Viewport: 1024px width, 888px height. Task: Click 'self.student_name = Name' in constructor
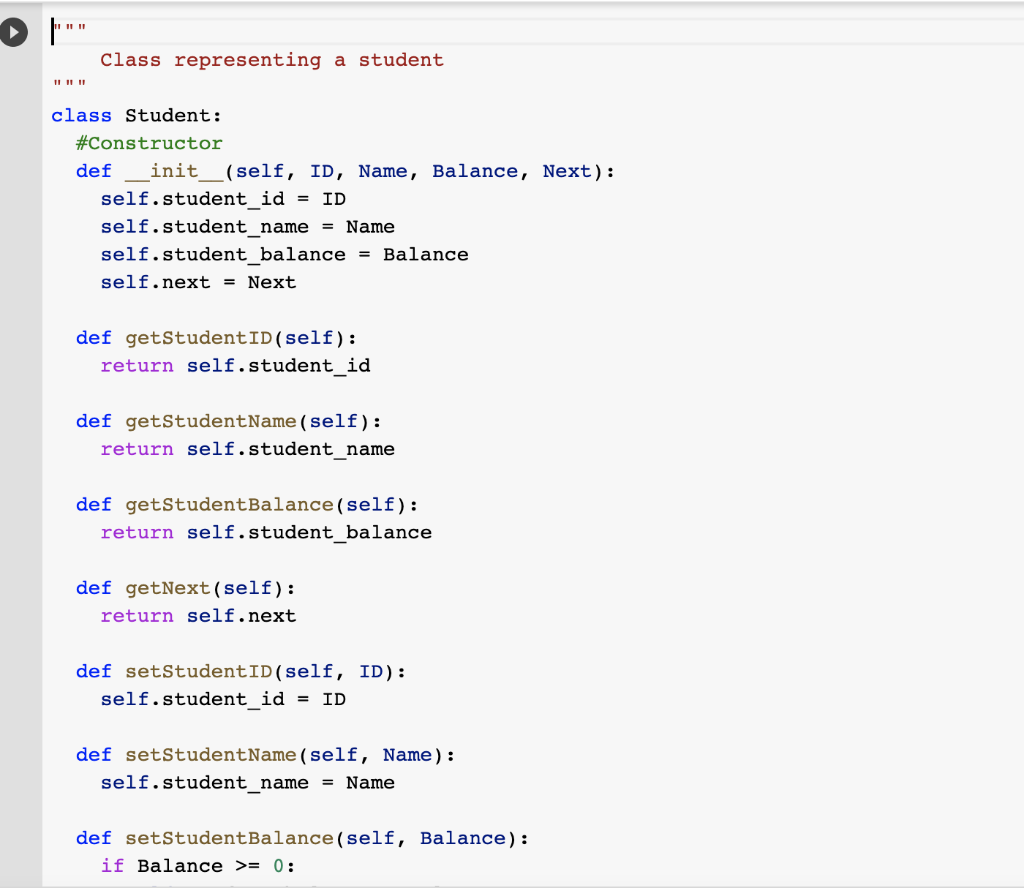click(248, 227)
